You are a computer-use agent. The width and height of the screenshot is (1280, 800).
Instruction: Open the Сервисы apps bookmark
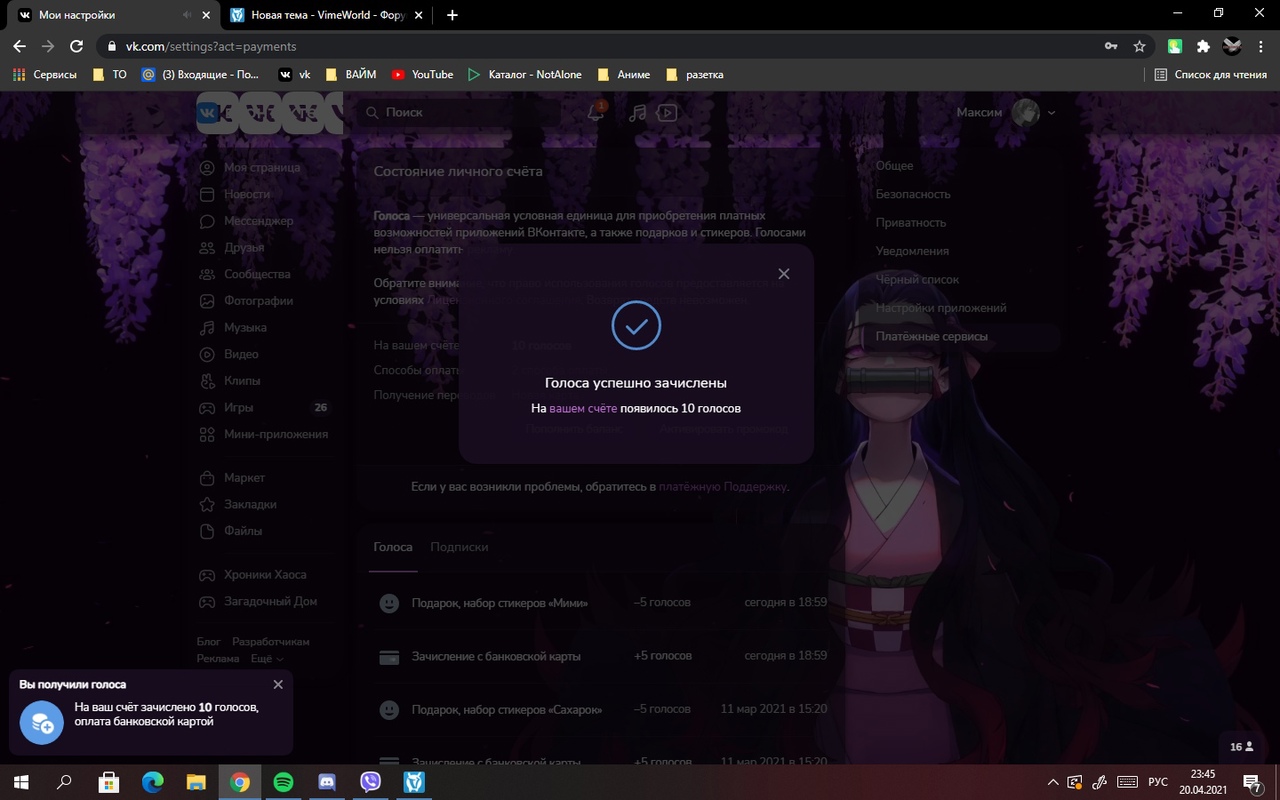(44, 74)
